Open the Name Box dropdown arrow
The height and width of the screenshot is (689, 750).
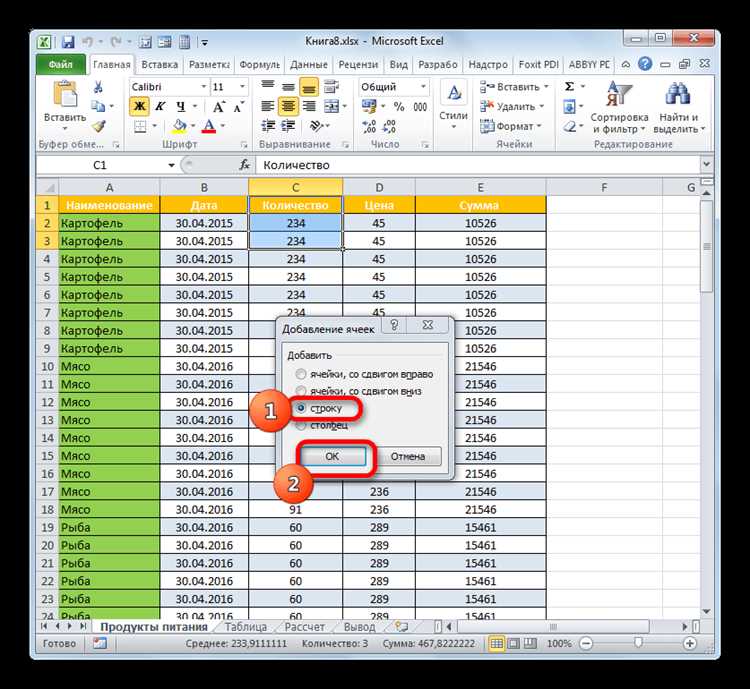[x=171, y=165]
